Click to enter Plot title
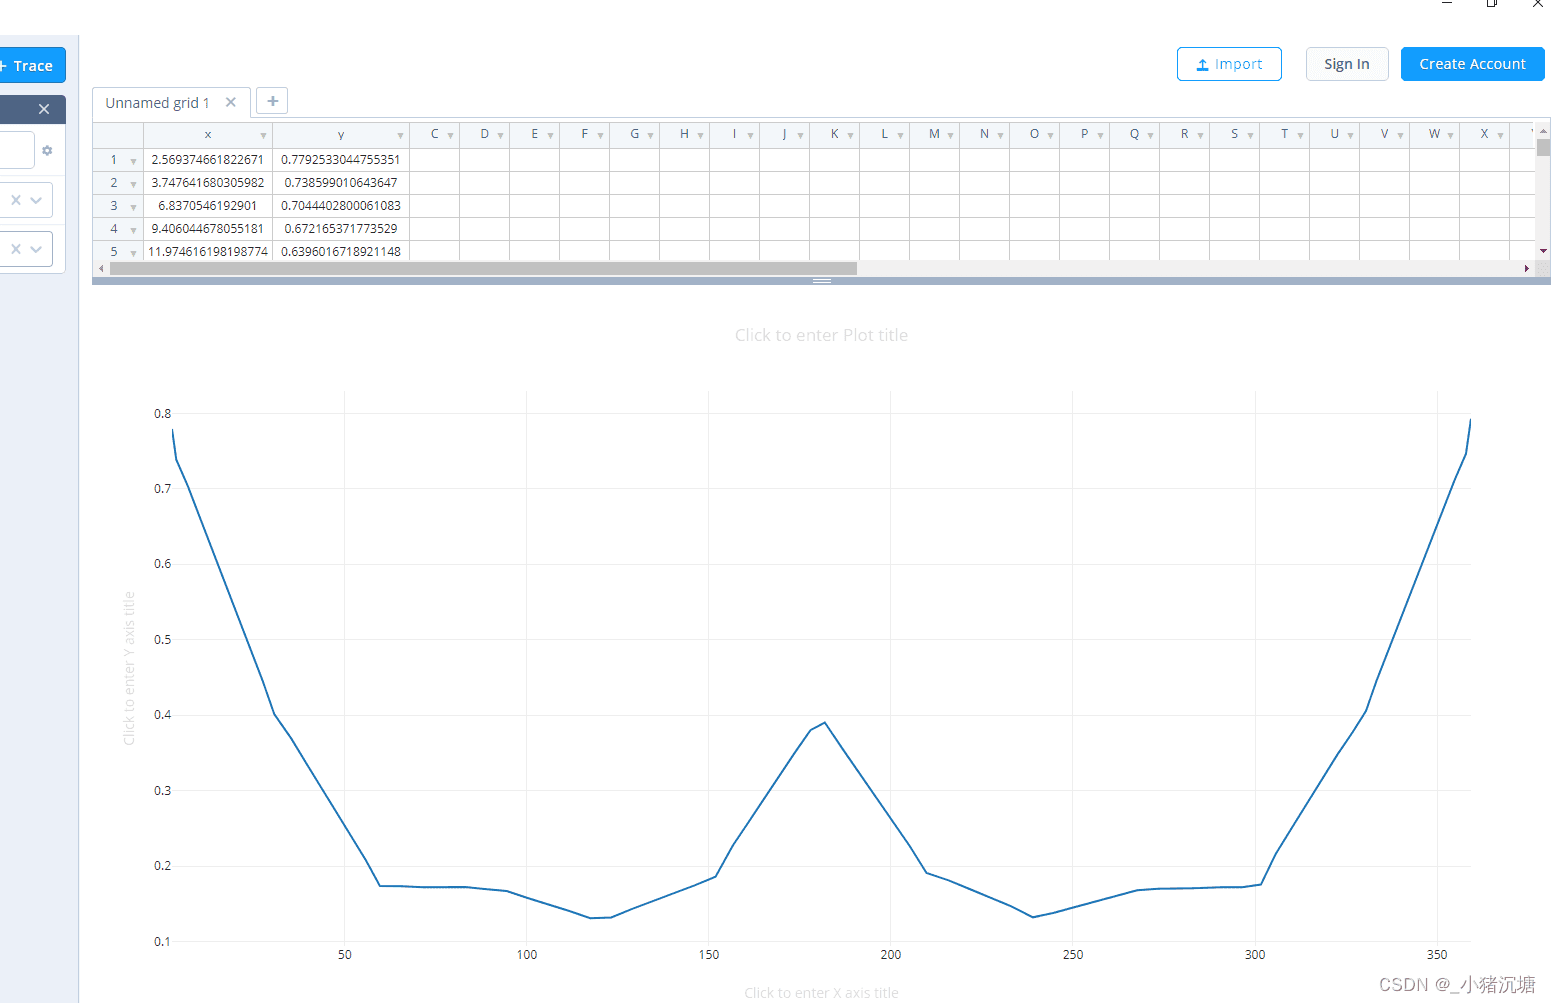1551x1003 pixels. 821,335
